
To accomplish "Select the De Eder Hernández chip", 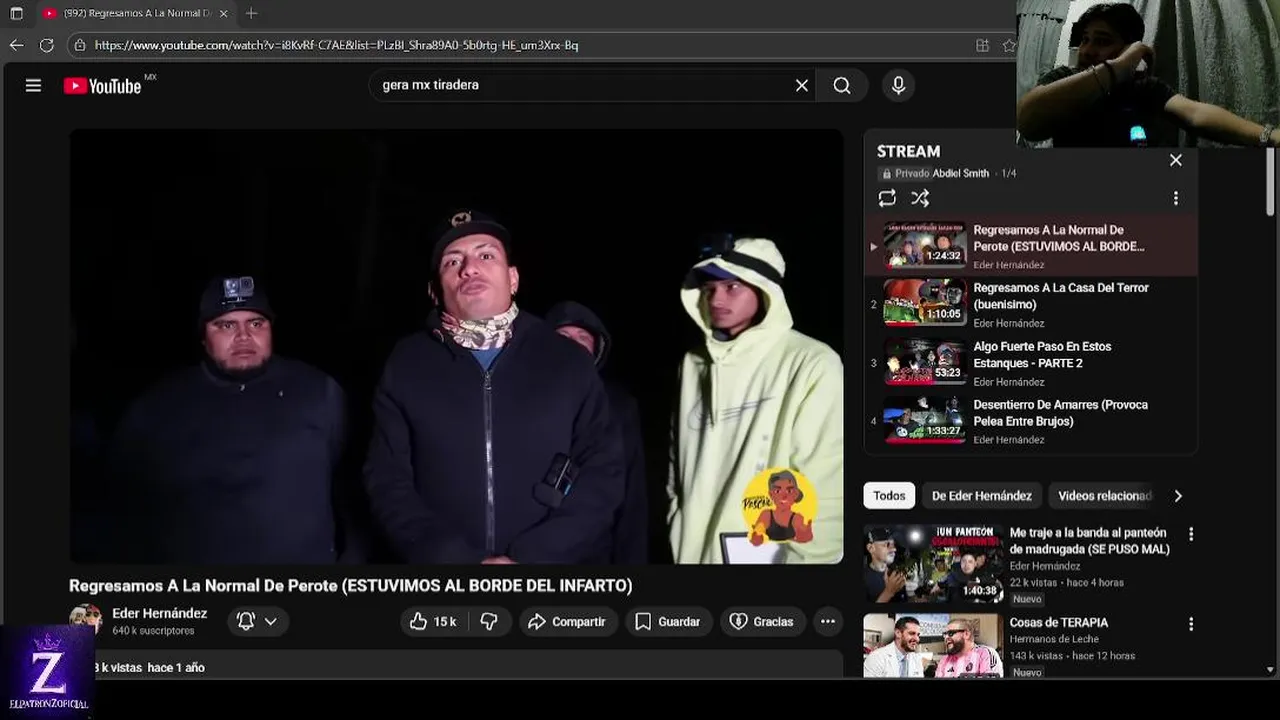I will [982, 495].
